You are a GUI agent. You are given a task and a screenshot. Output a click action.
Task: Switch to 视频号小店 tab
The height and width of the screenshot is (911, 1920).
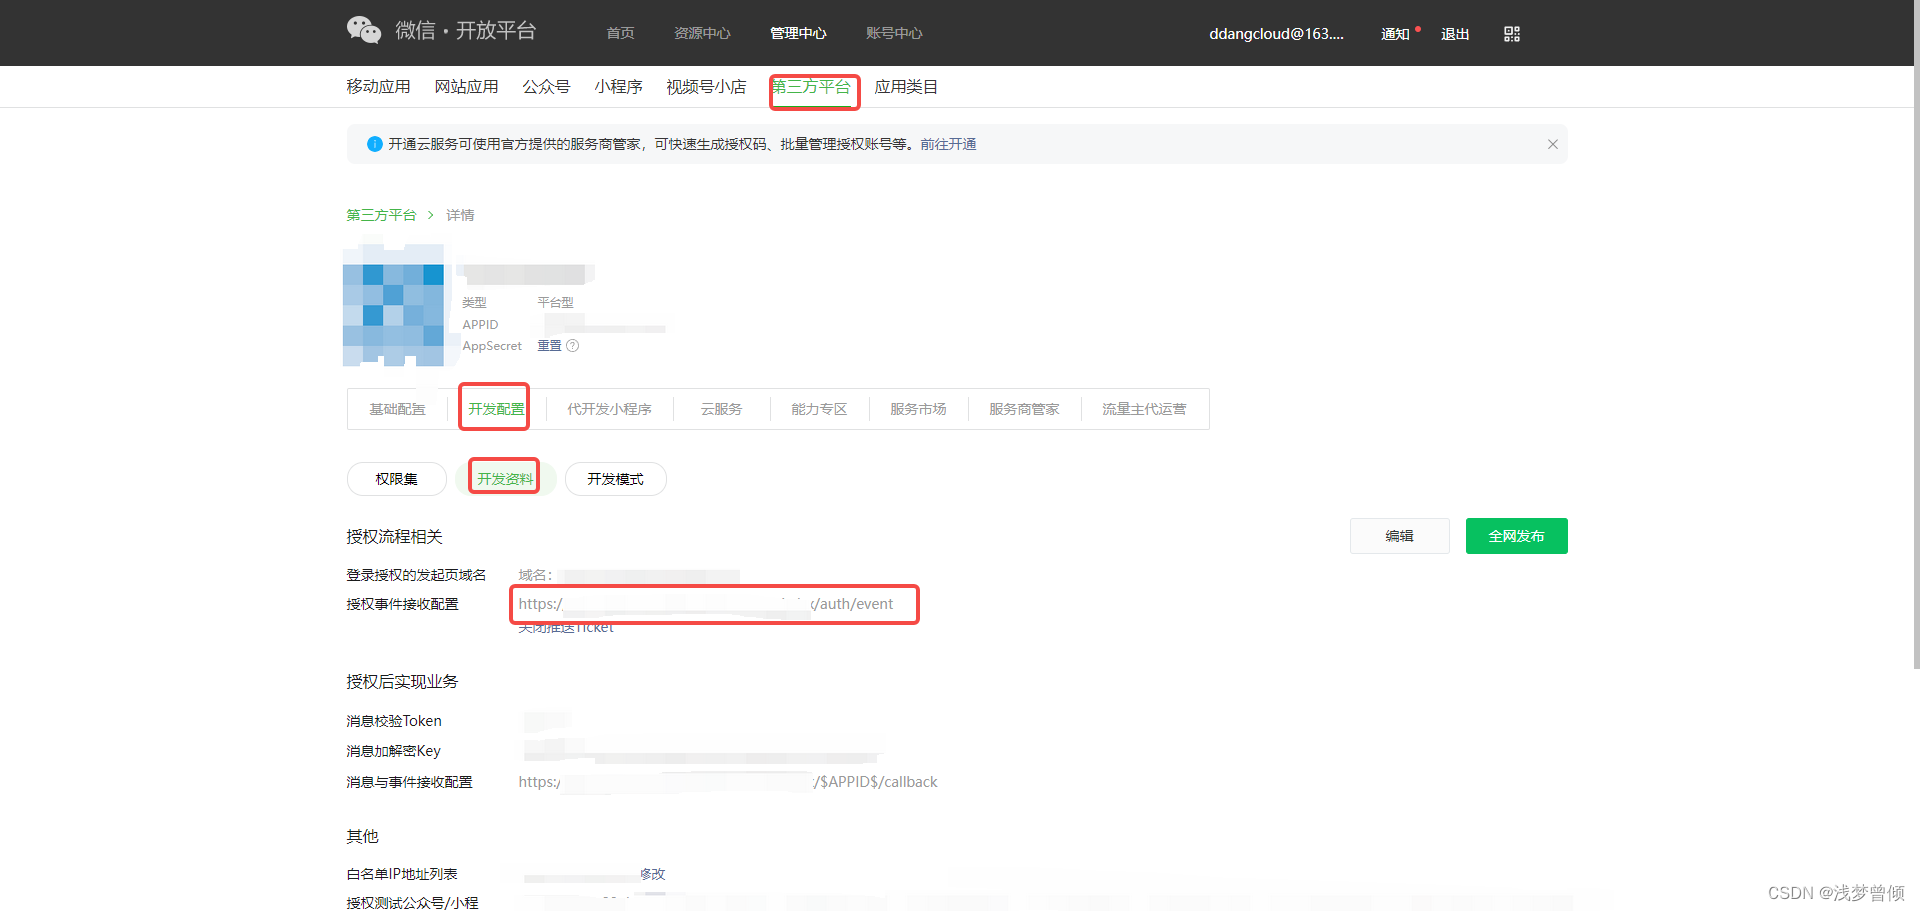pyautogui.click(x=706, y=87)
